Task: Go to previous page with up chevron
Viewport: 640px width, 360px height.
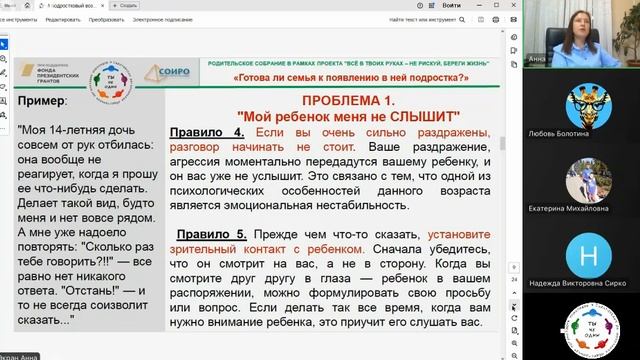Action: (x=514, y=293)
